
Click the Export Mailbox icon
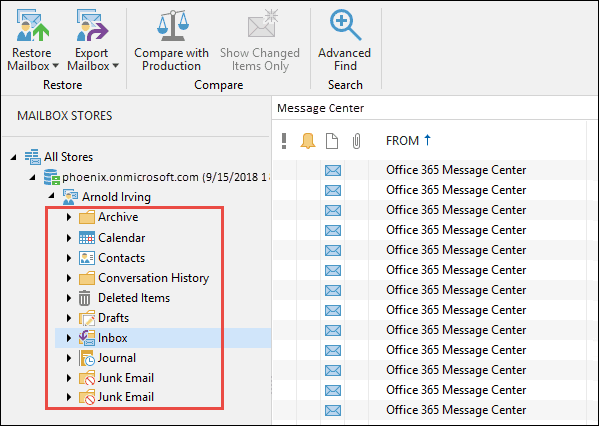pyautogui.click(x=92, y=25)
